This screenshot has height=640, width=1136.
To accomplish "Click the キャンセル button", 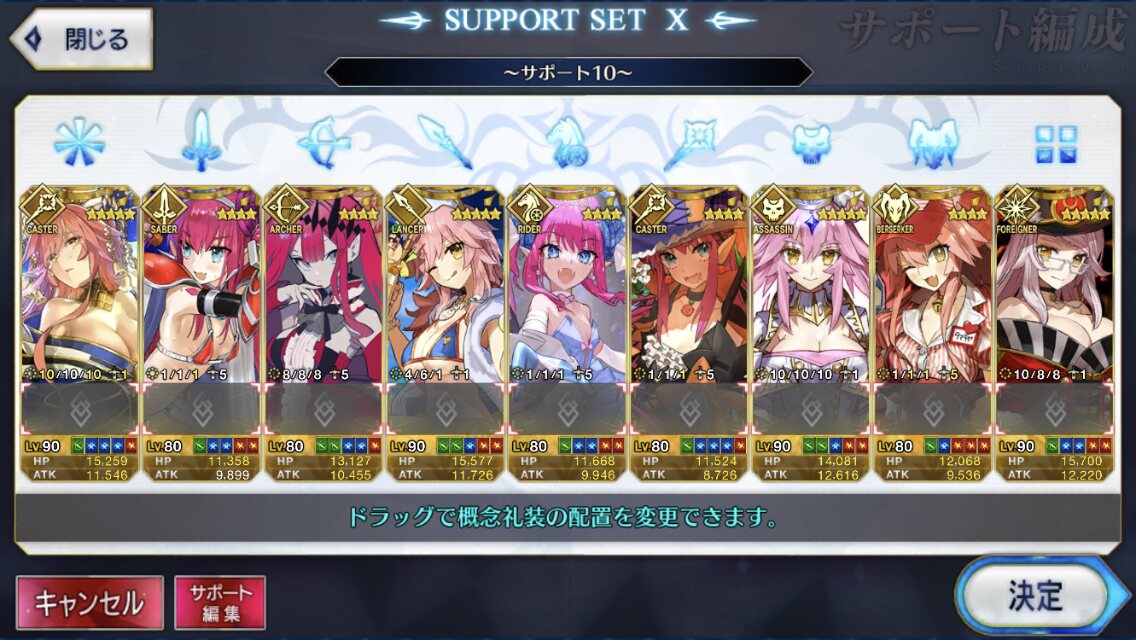I will [90, 602].
